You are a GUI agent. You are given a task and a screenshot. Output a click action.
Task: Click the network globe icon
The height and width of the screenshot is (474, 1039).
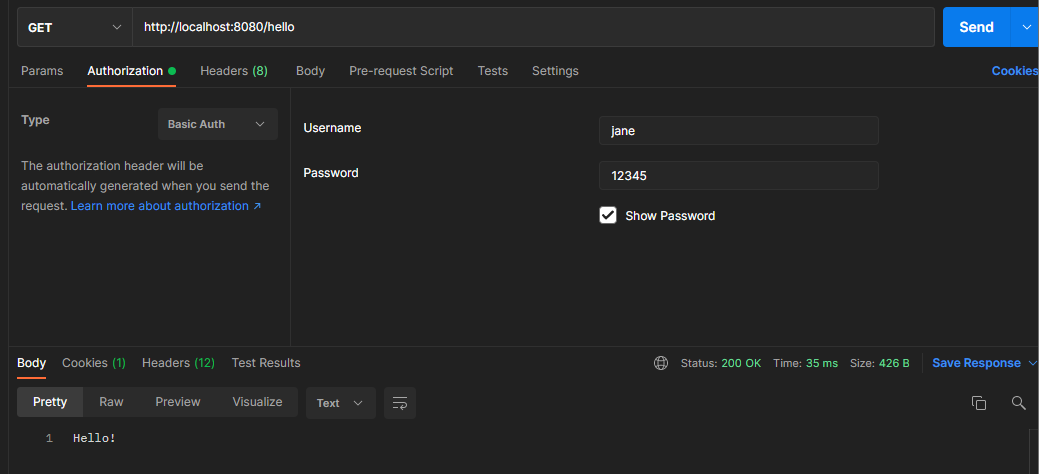[661, 363]
